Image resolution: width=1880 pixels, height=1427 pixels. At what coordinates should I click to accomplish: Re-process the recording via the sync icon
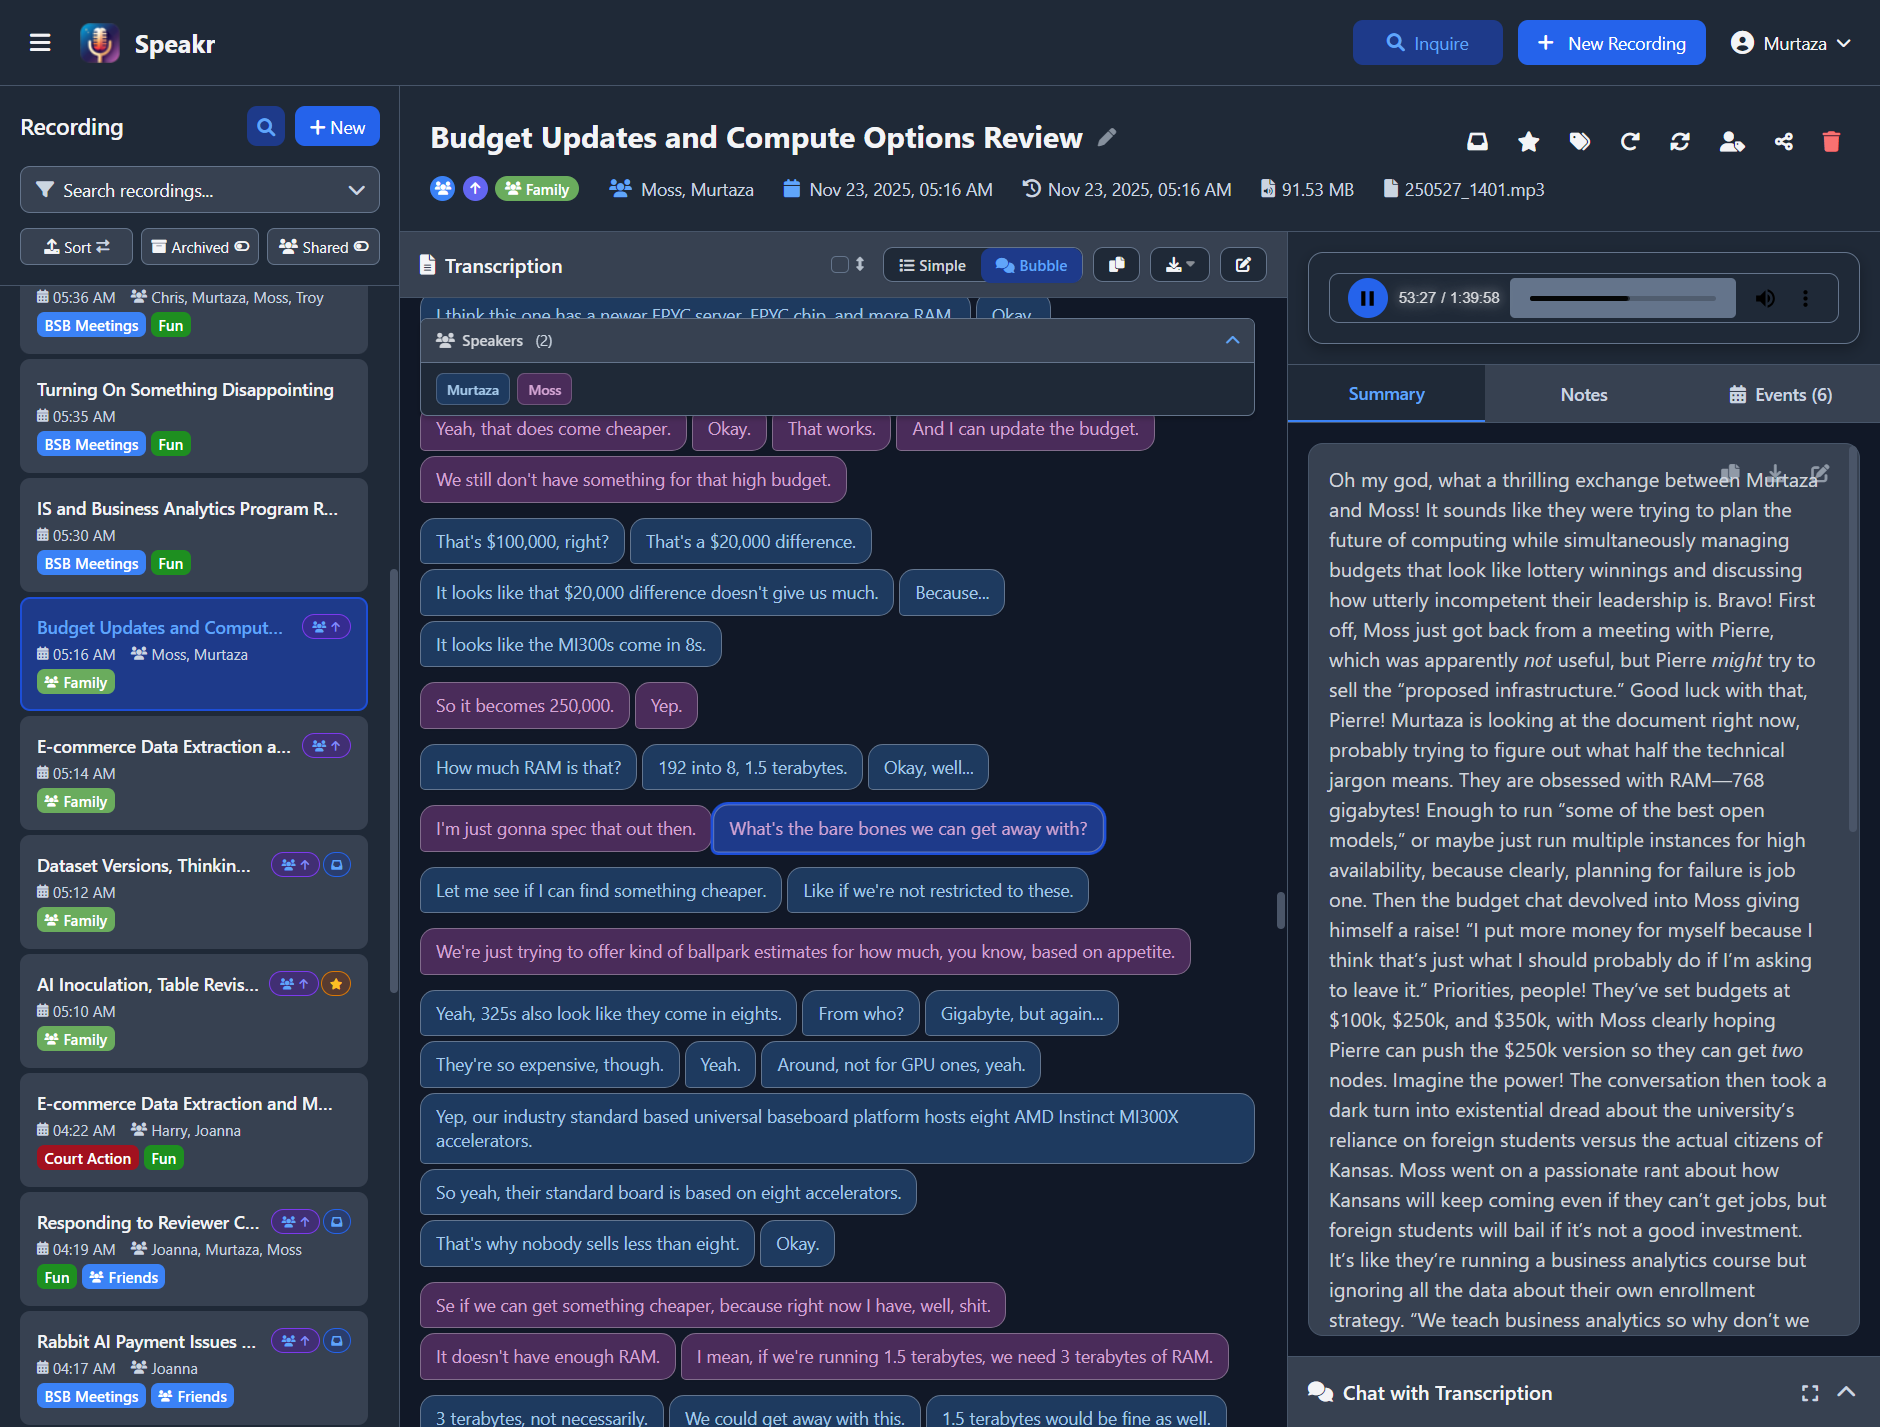(1680, 141)
